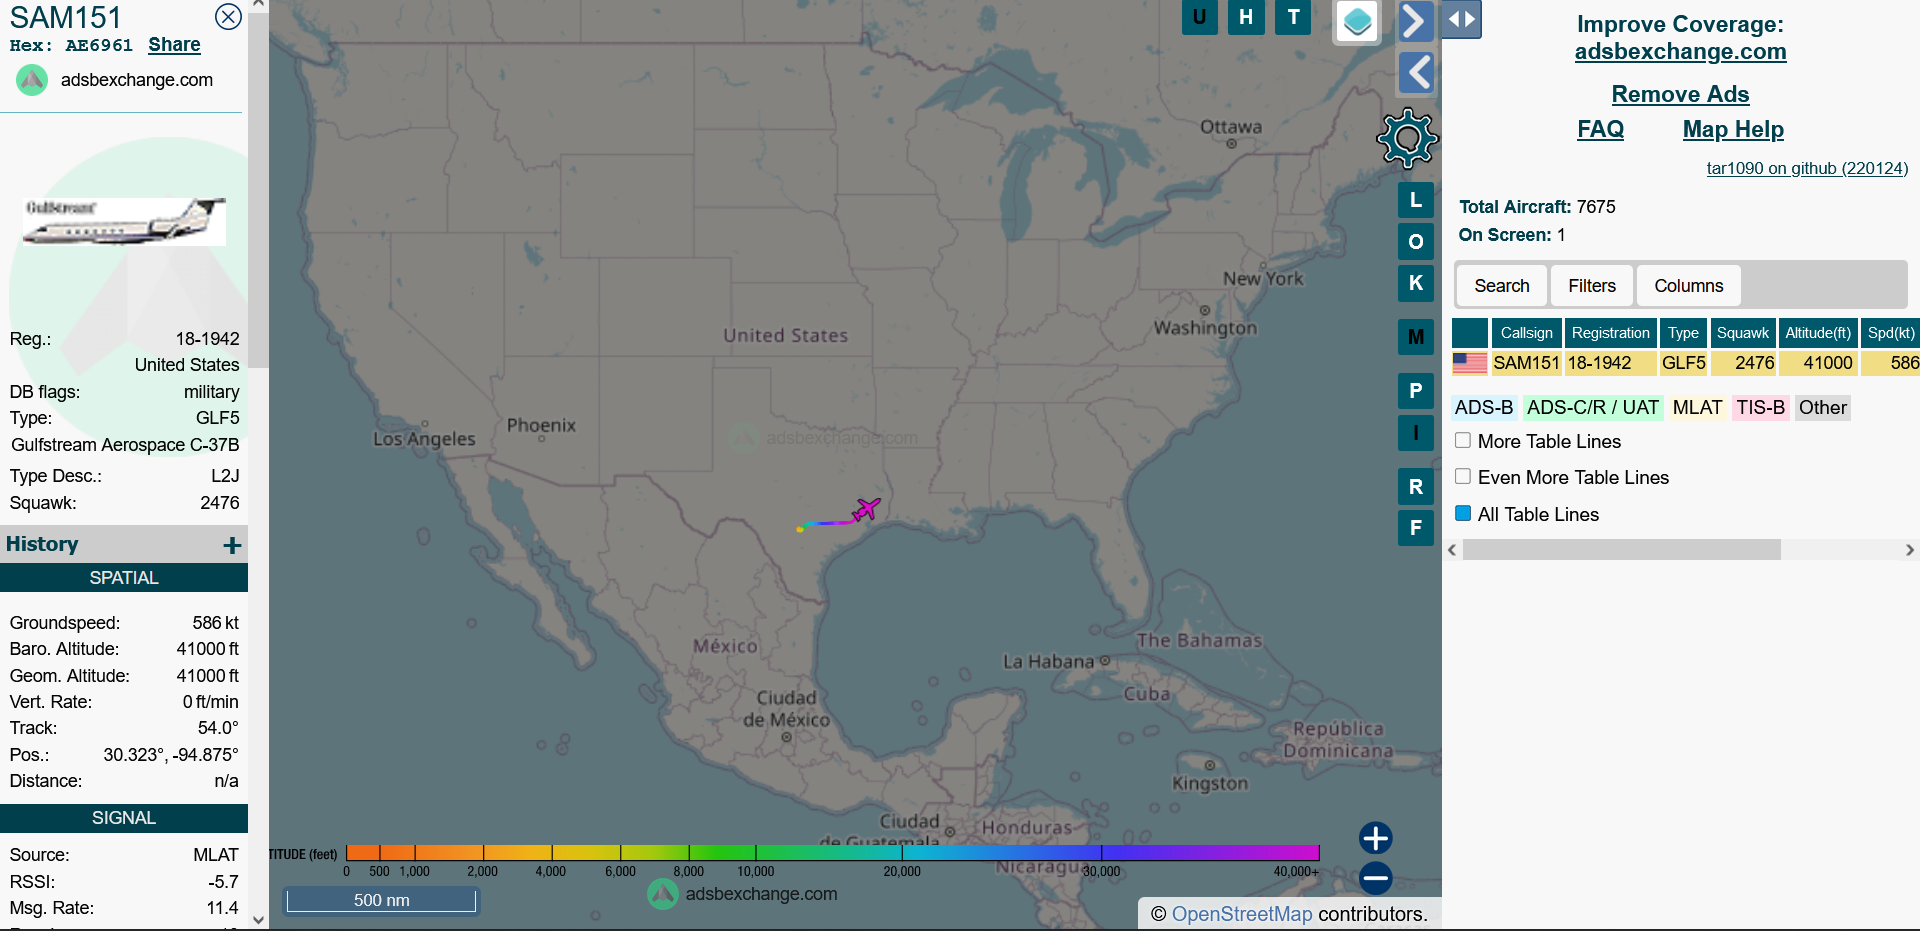Click the altitude color legend bar

(x=833, y=853)
